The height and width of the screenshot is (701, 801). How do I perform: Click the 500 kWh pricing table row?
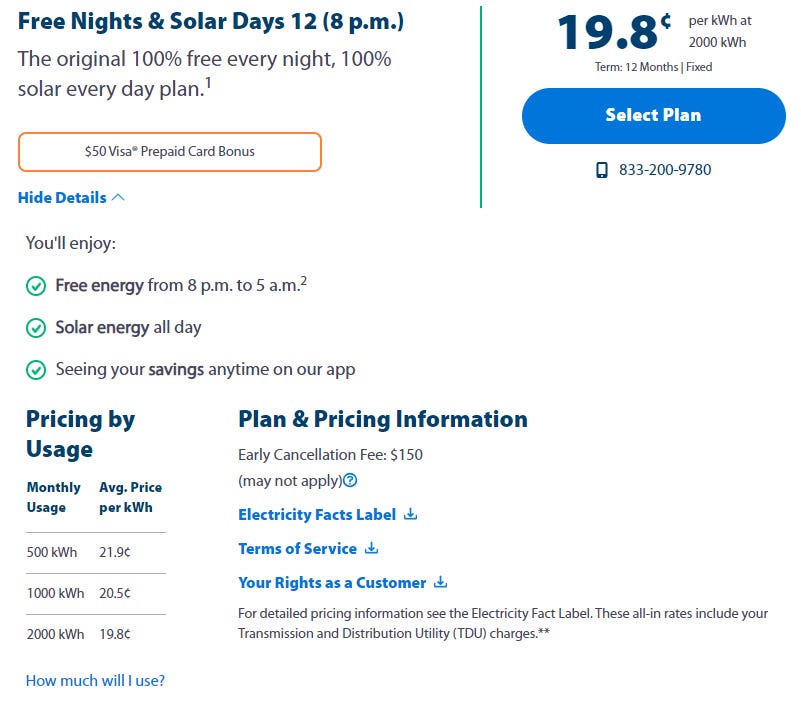click(x=95, y=552)
